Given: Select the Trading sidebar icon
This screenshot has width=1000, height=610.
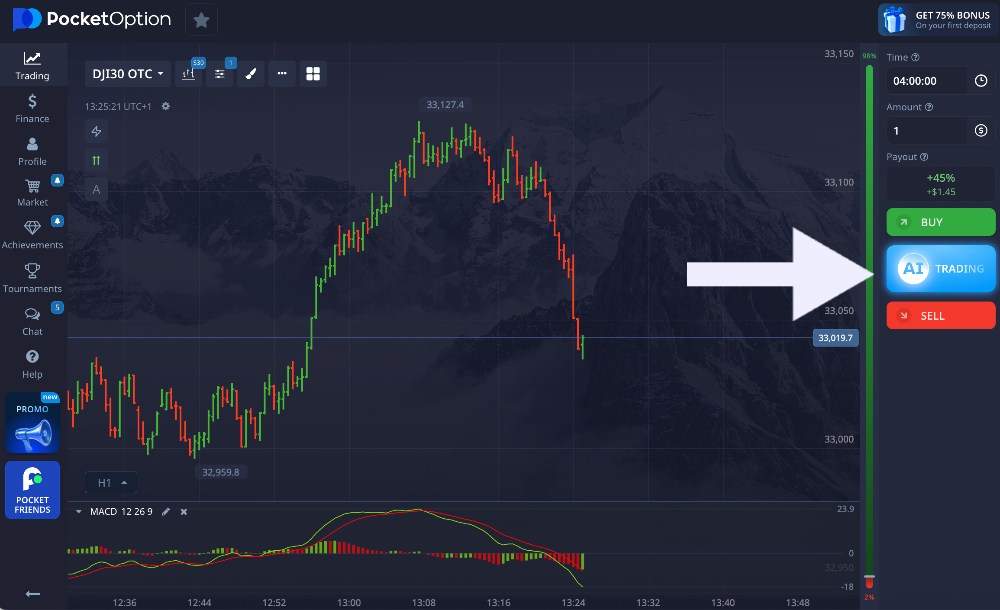Looking at the screenshot, I should point(32,65).
